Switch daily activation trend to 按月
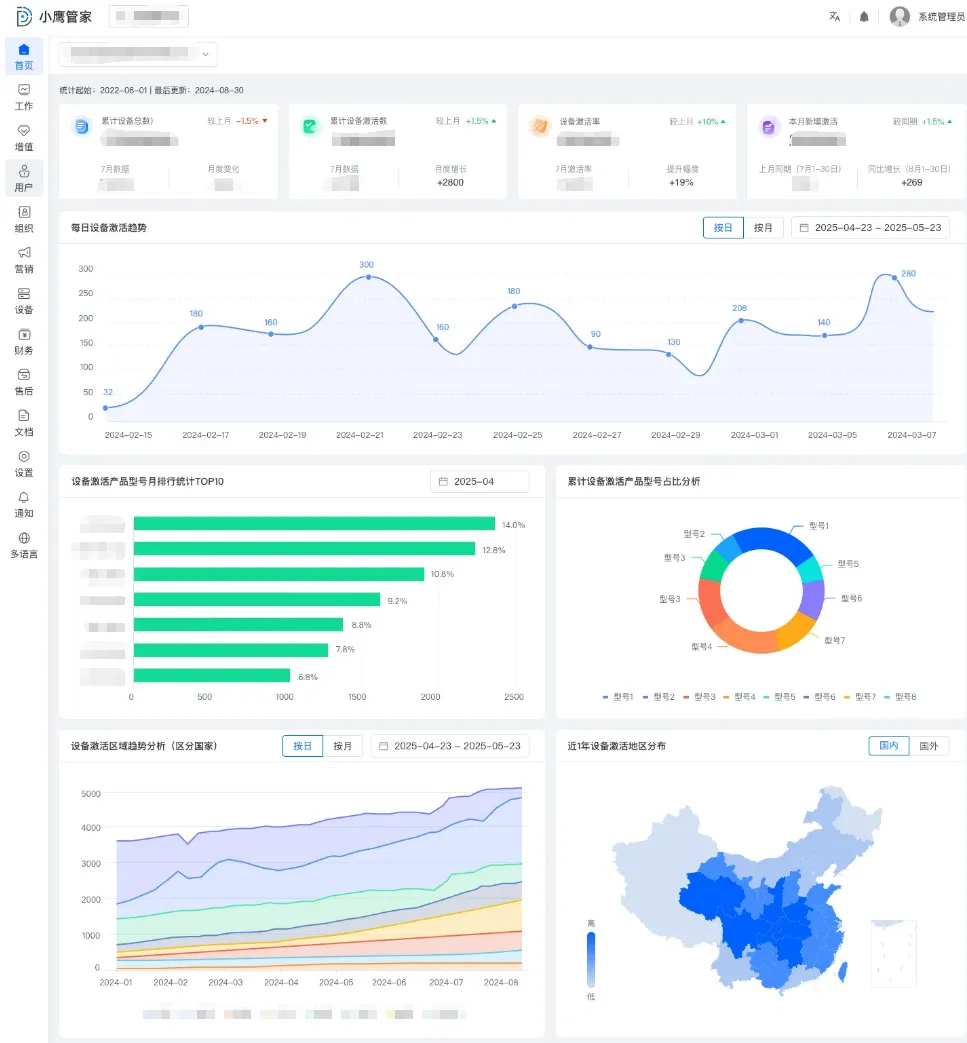The width and height of the screenshot is (967, 1043). pos(763,228)
